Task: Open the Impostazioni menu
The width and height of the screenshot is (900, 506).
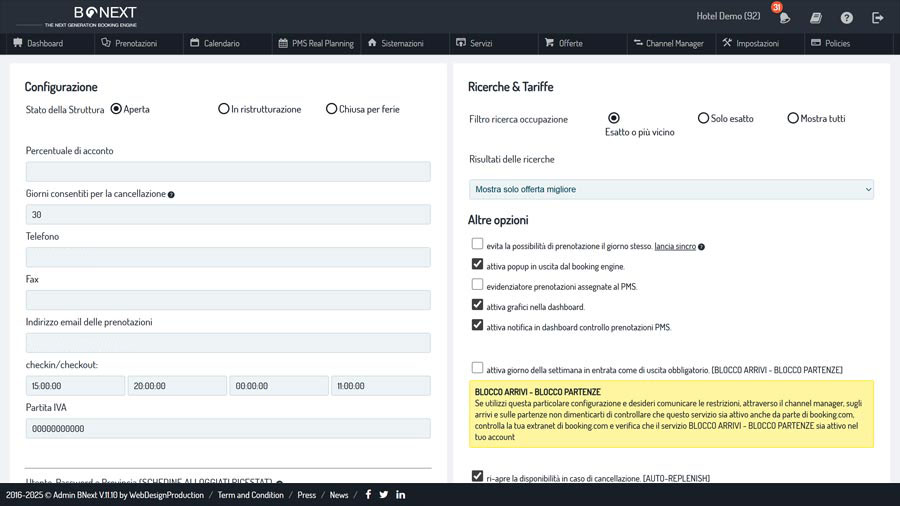Action: (x=750, y=44)
